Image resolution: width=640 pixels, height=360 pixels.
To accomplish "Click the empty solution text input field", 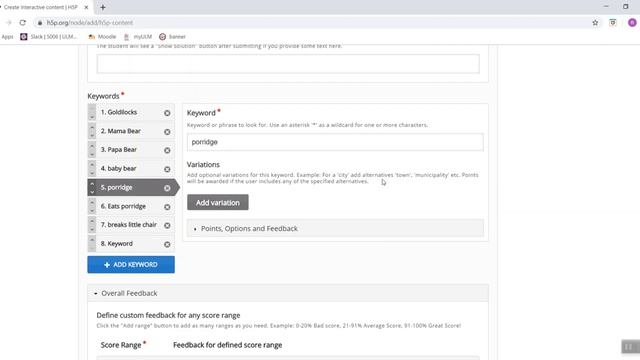I will (288, 64).
